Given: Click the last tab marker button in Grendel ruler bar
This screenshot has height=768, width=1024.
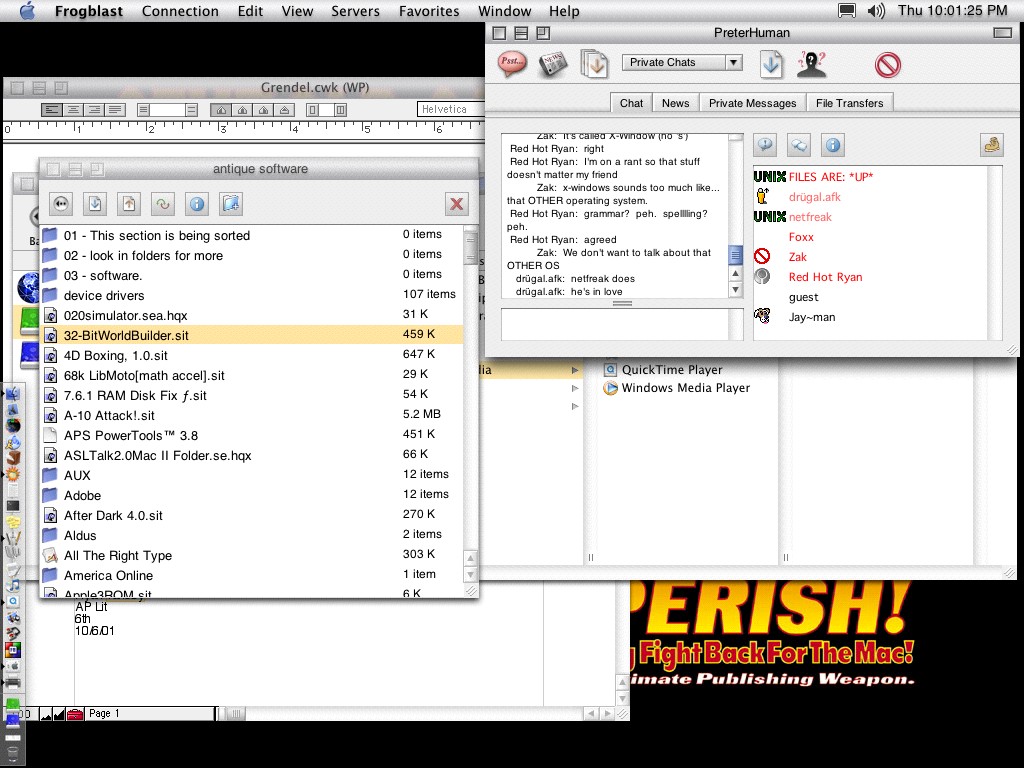Looking at the screenshot, I should coord(284,110).
